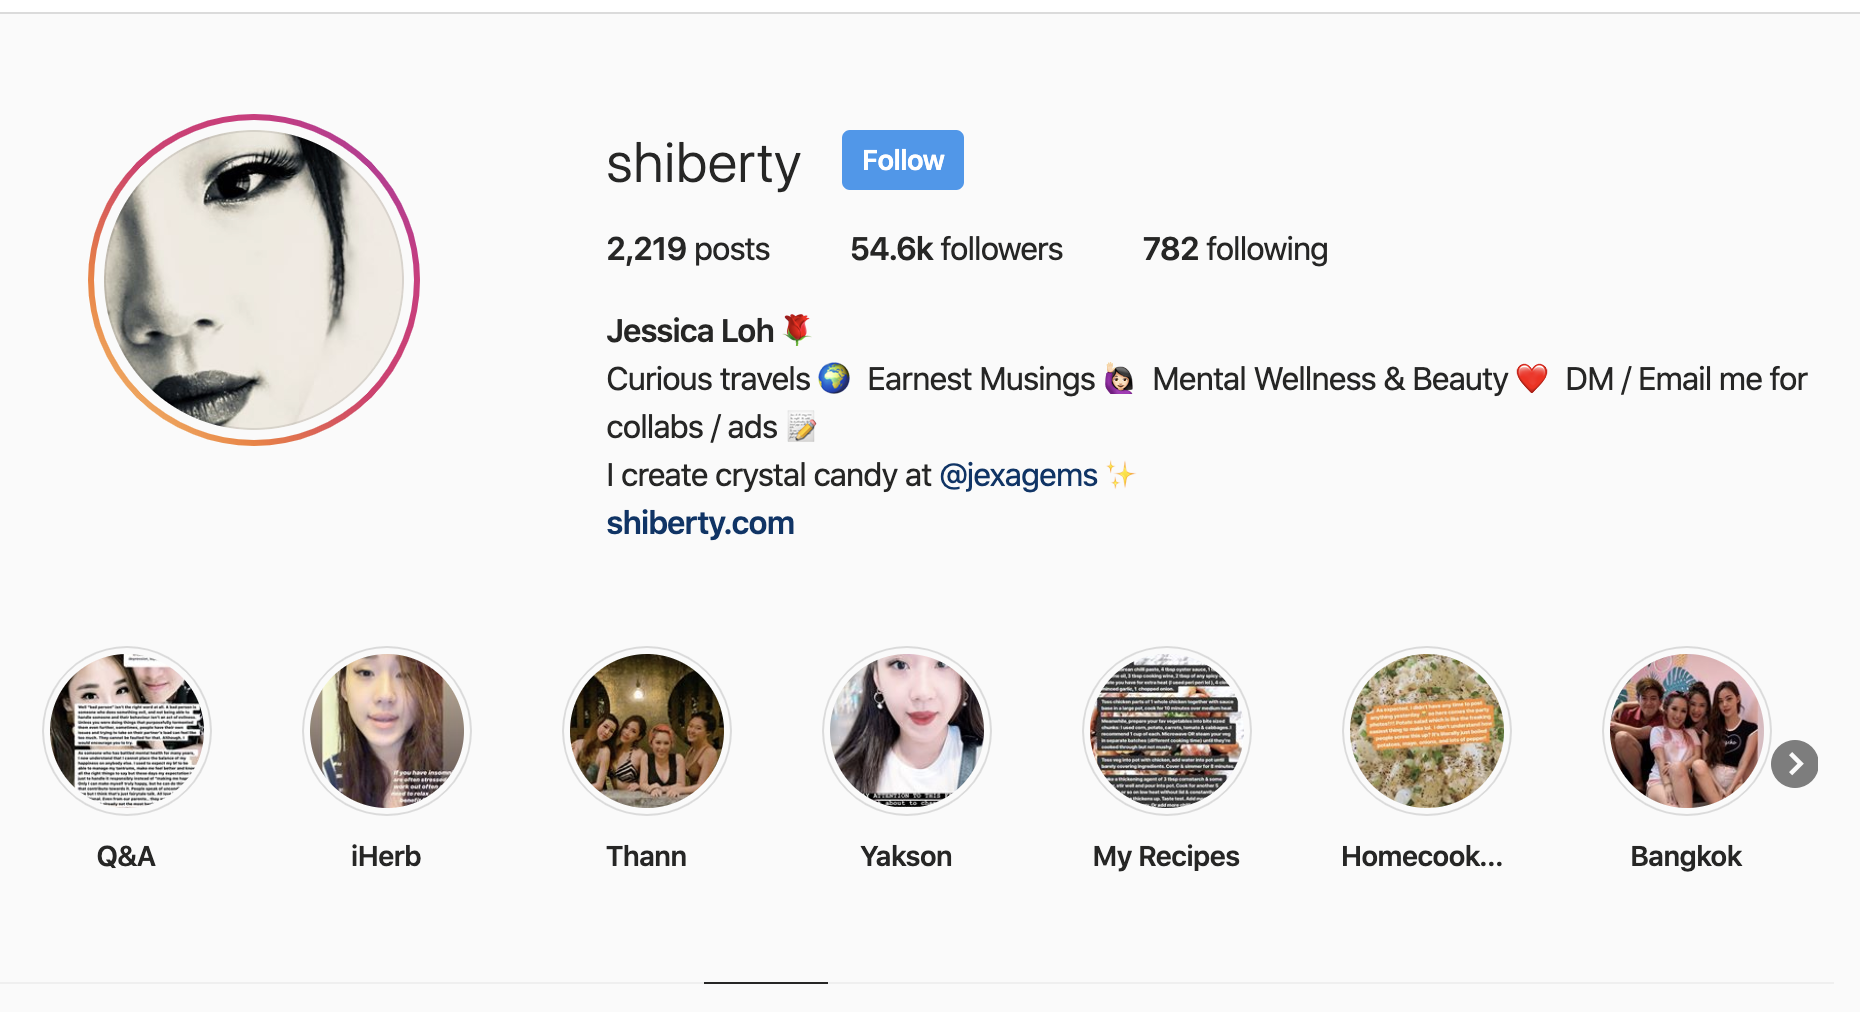Click the shiberty username heading

(x=703, y=164)
